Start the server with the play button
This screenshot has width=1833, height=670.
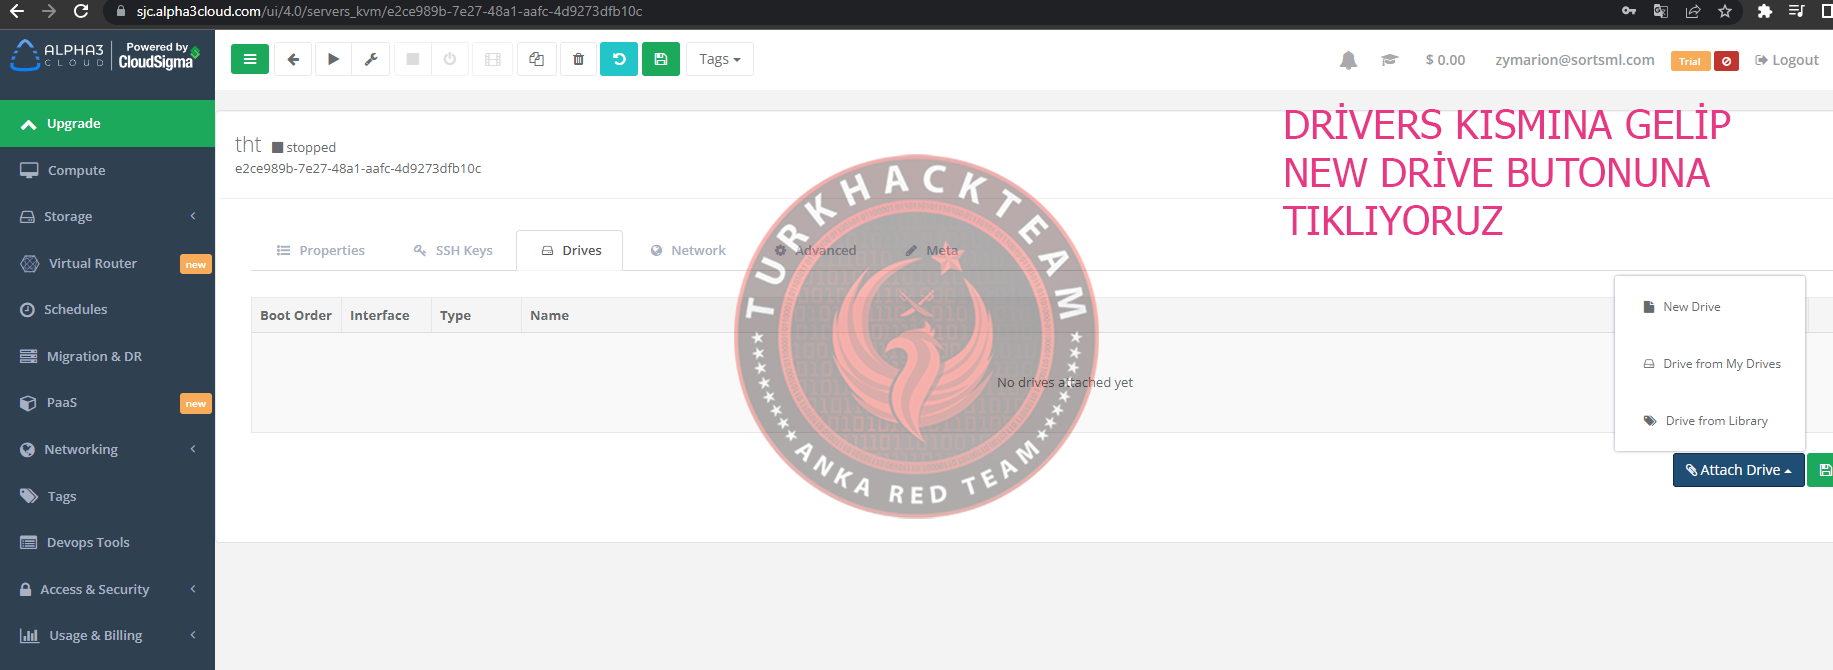click(x=333, y=59)
